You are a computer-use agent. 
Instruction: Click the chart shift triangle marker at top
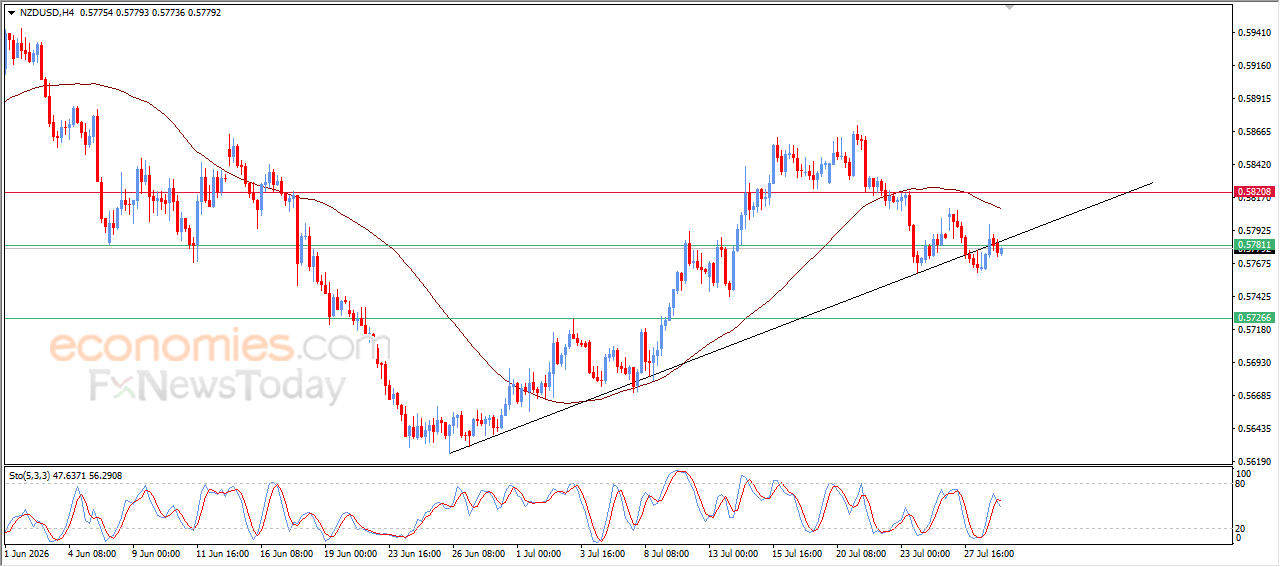pyautogui.click(x=1009, y=7)
